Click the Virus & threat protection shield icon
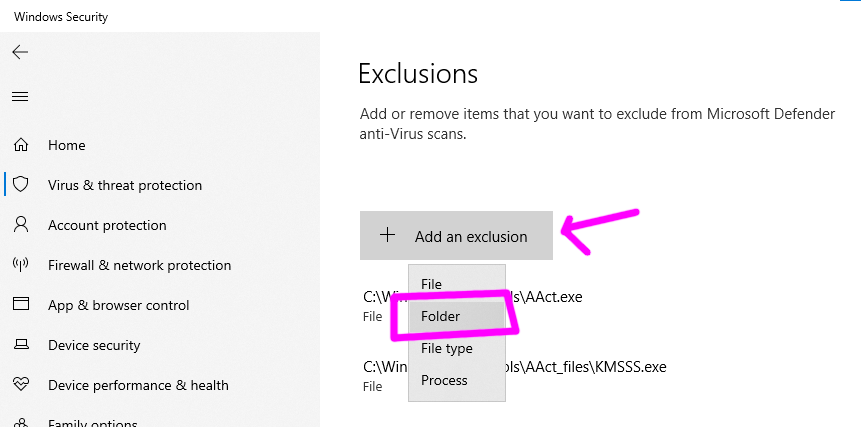861x427 pixels. point(20,185)
